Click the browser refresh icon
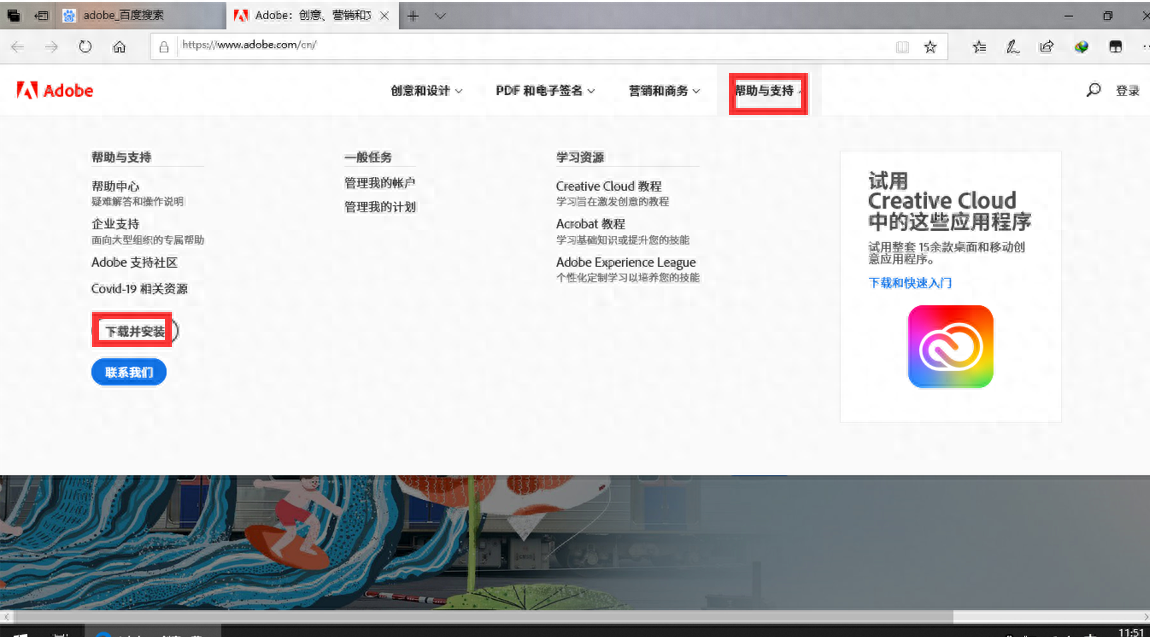The image size is (1150, 637). (x=85, y=46)
